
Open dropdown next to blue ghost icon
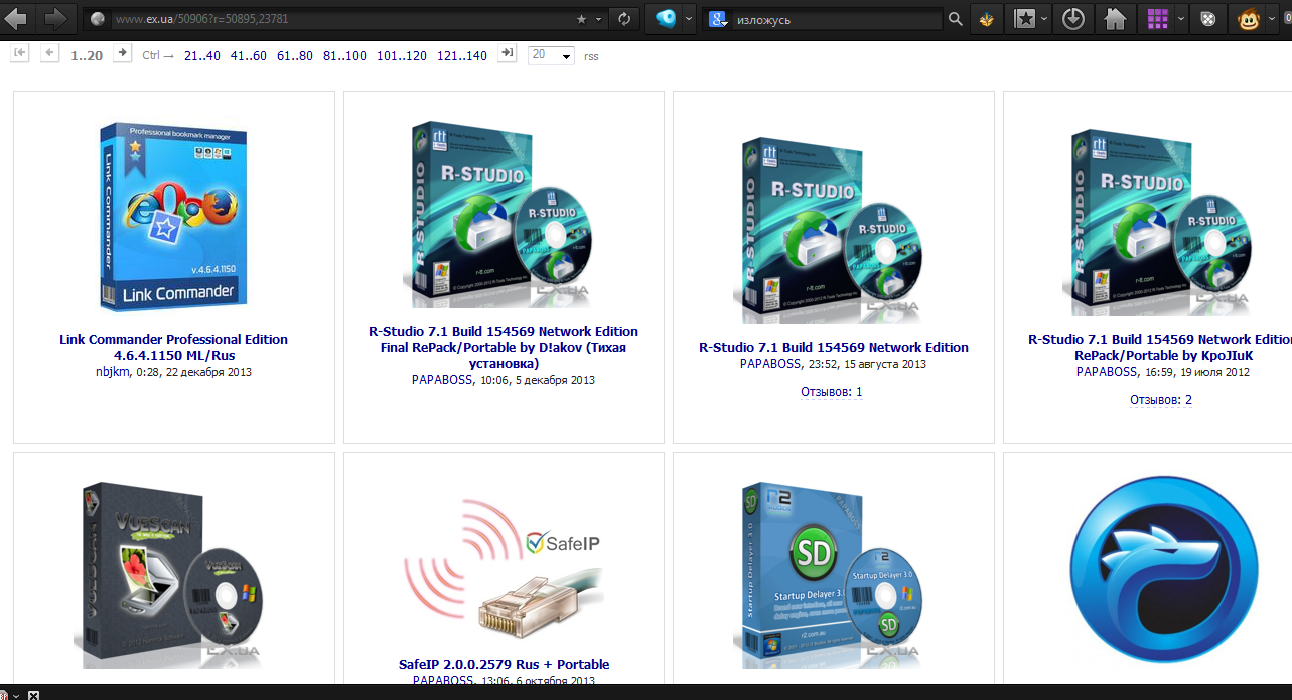(x=689, y=19)
